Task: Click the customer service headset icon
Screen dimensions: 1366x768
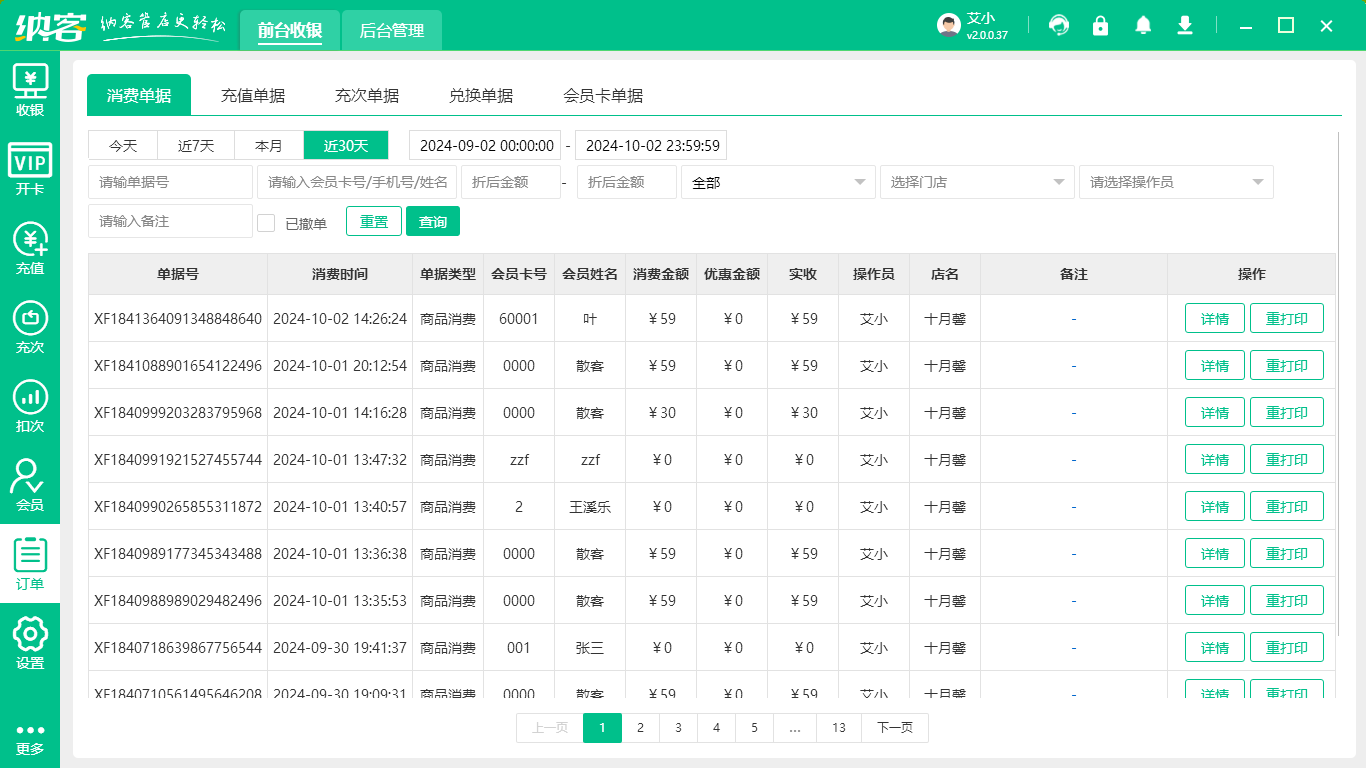Action: [x=1058, y=26]
